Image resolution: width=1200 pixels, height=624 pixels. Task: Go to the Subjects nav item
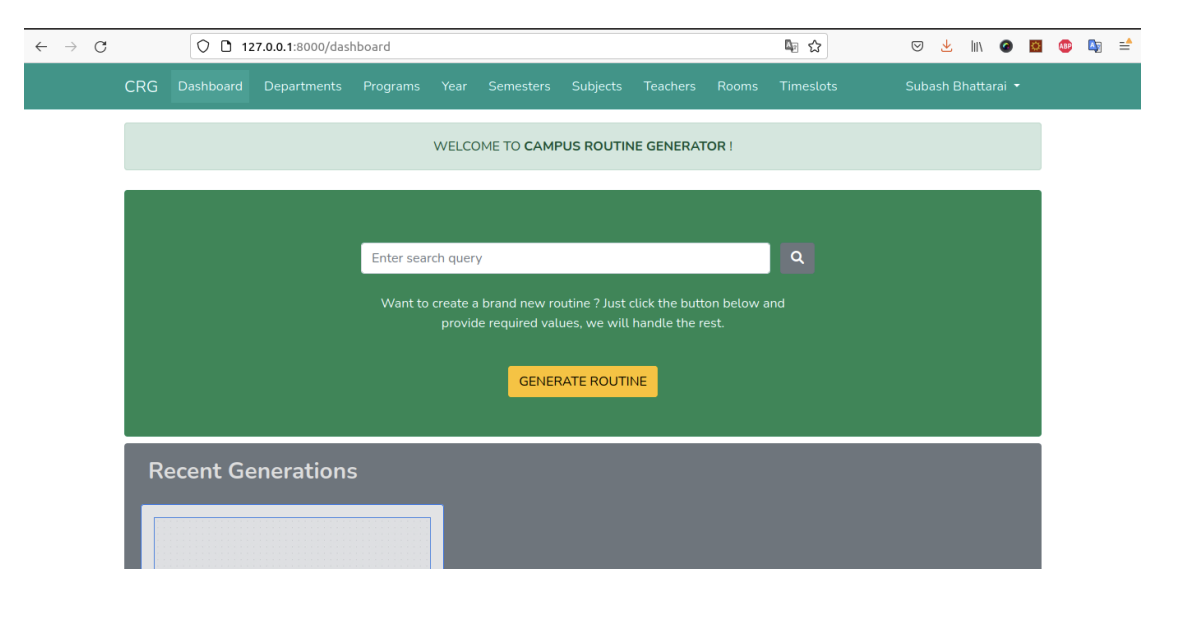point(597,86)
